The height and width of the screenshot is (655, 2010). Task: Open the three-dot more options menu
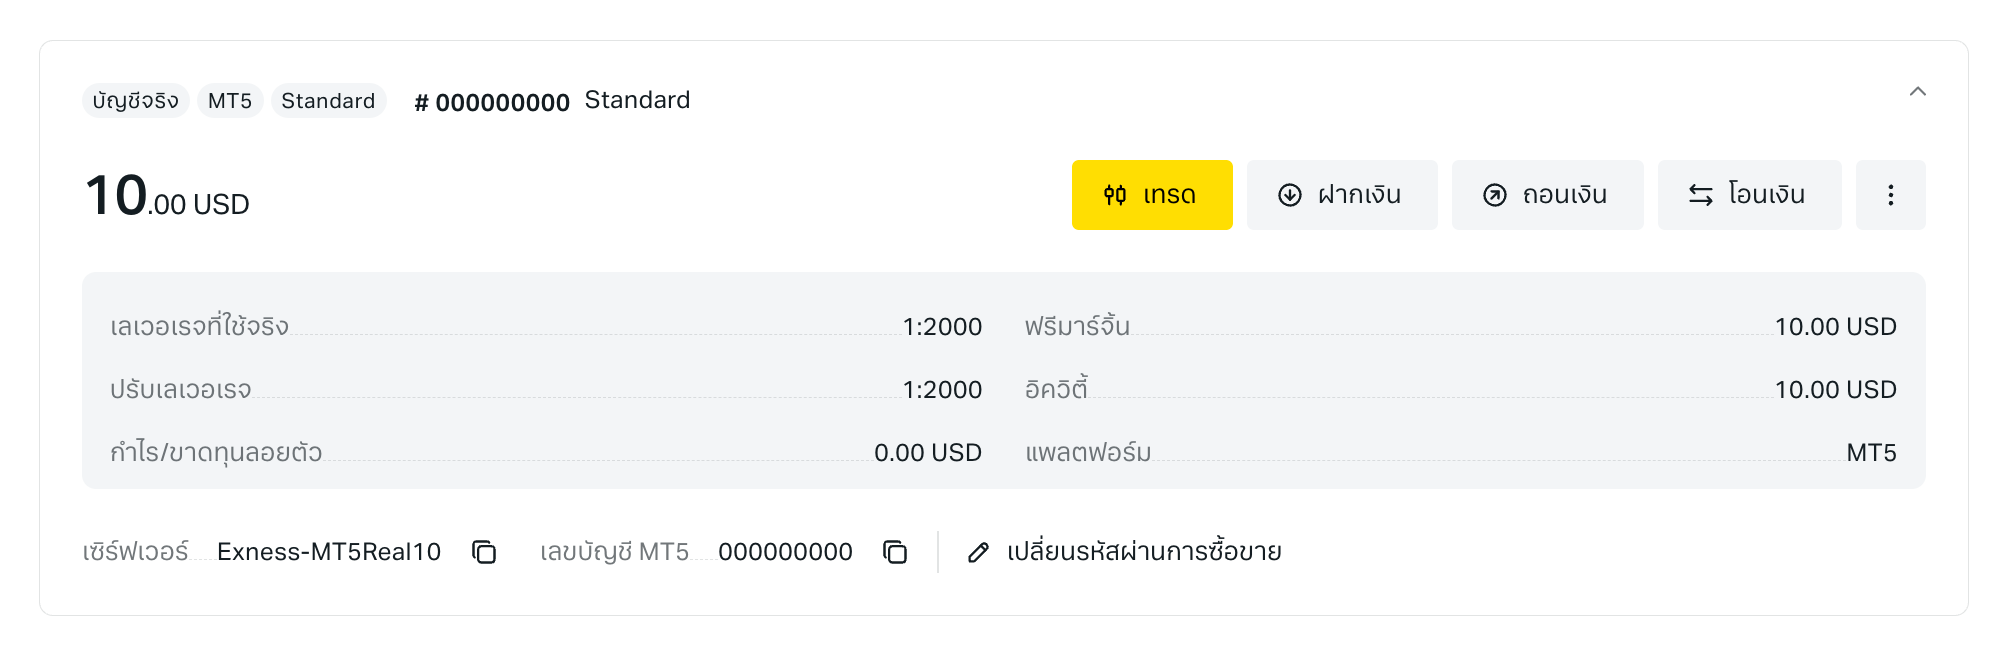click(x=1890, y=195)
